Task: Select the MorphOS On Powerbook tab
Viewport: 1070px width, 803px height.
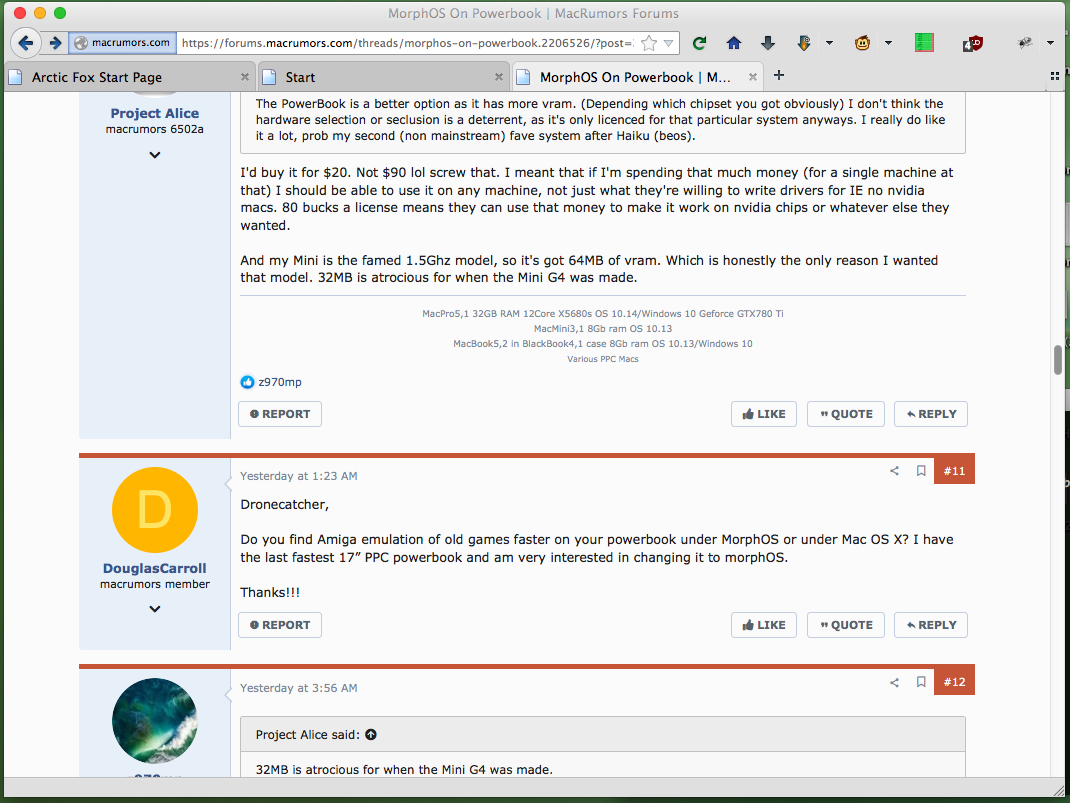Action: pyautogui.click(x=638, y=77)
